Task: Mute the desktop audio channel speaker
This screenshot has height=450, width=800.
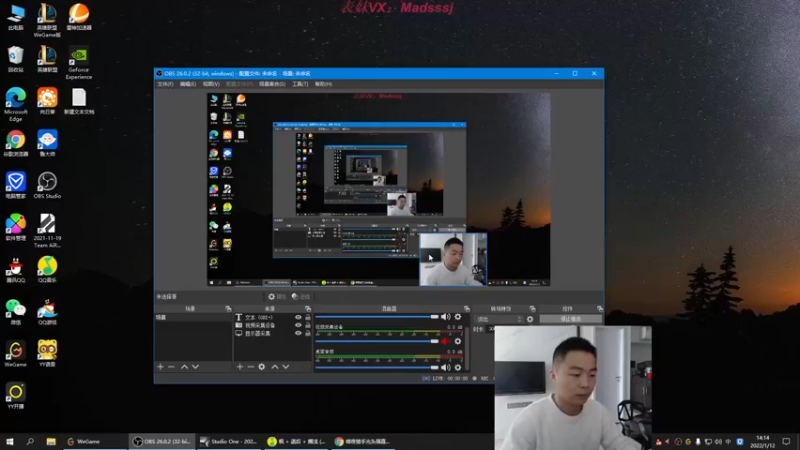Action: (x=445, y=367)
